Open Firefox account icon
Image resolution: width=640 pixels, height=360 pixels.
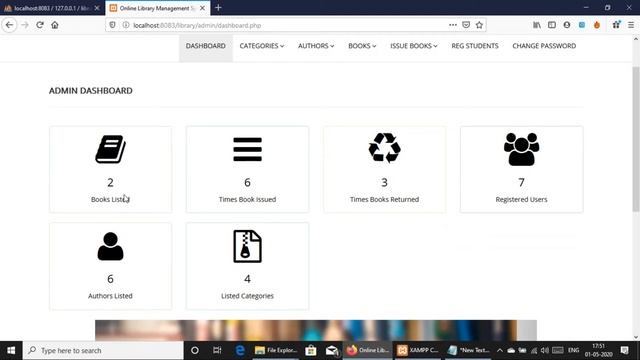pyautogui.click(x=567, y=25)
